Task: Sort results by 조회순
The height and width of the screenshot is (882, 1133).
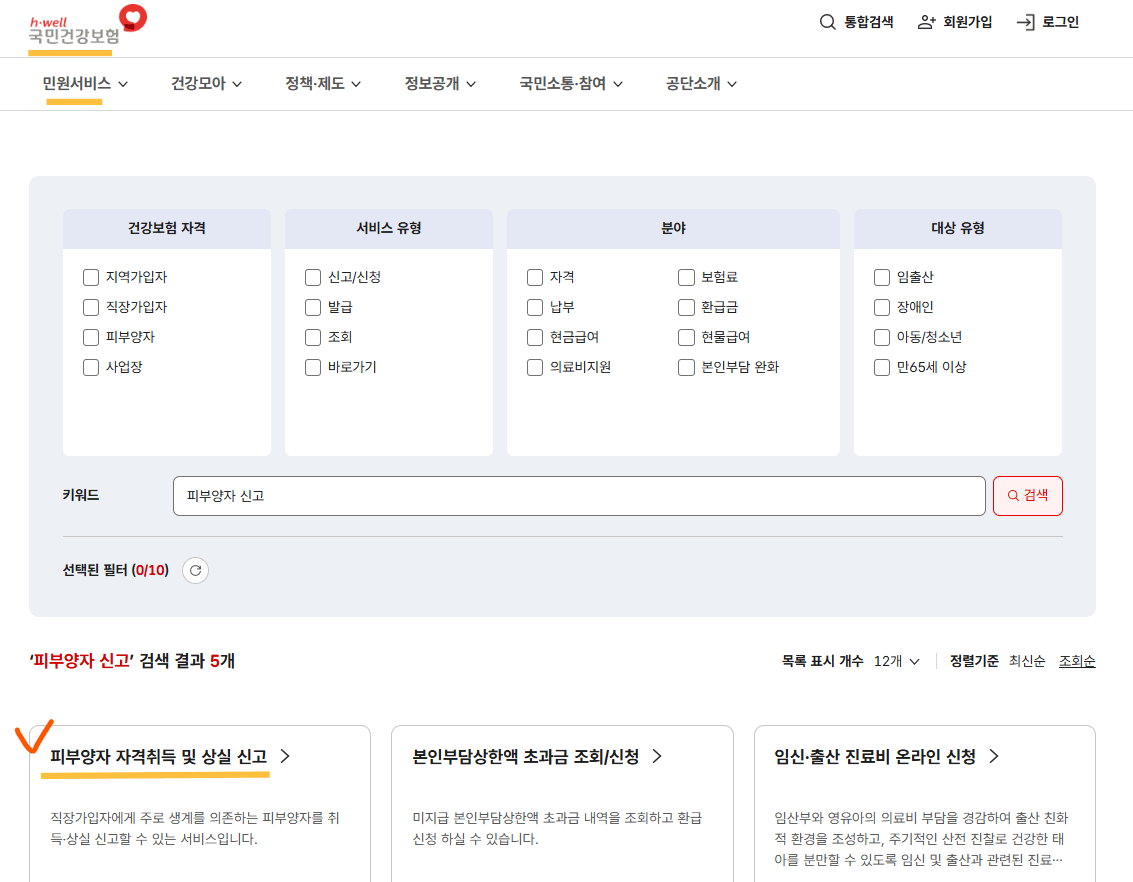Action: (x=1076, y=660)
